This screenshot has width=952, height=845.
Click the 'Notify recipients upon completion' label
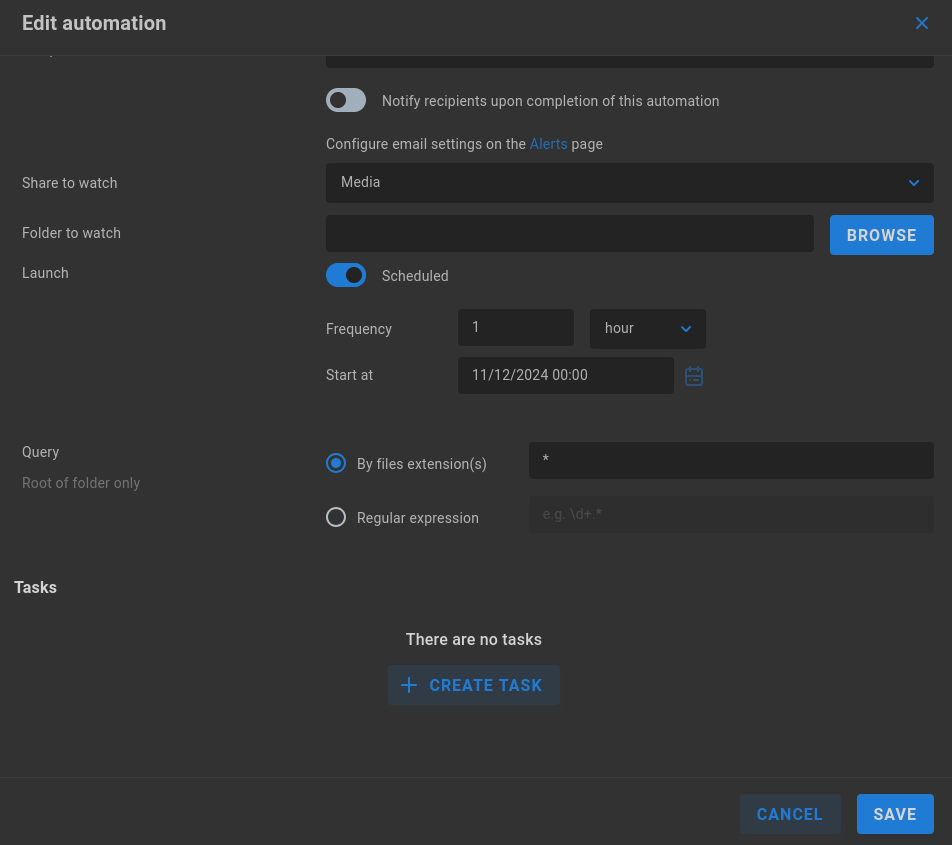point(550,101)
